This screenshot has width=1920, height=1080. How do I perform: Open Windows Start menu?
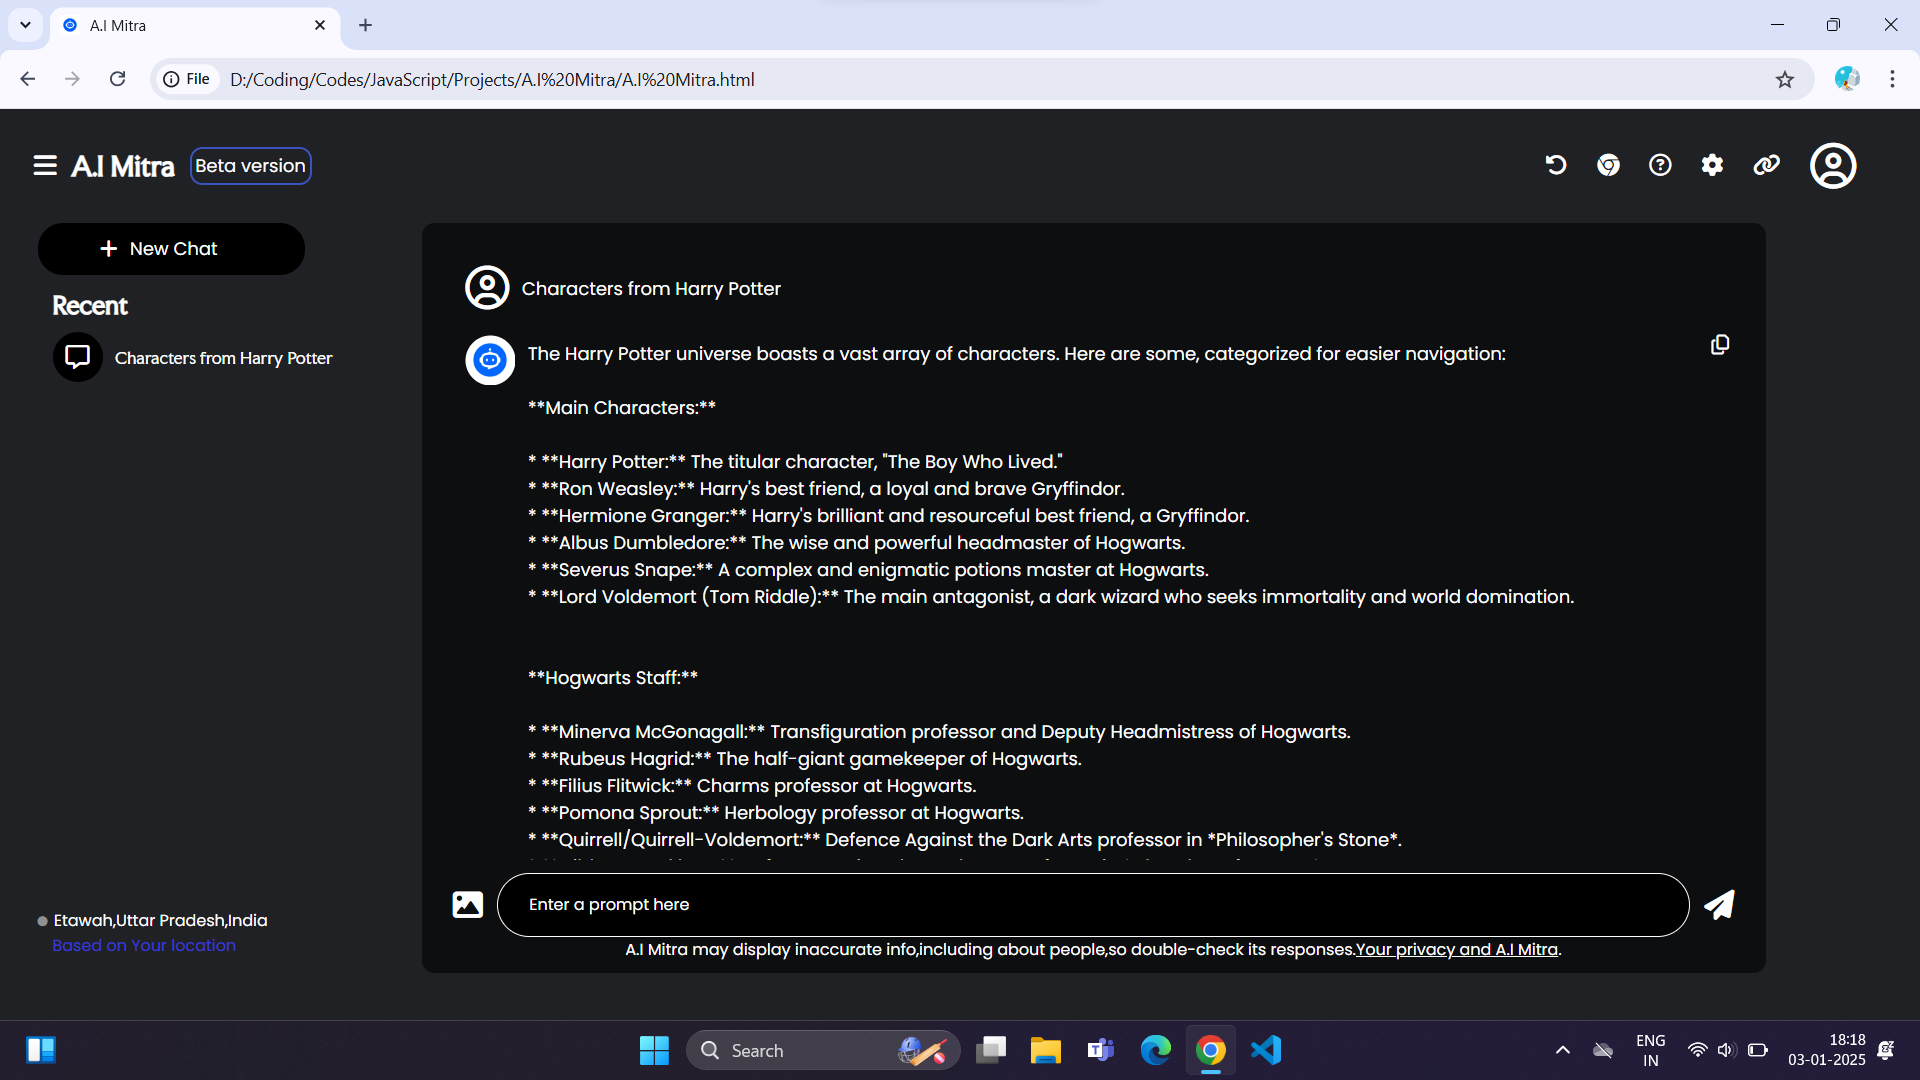pyautogui.click(x=654, y=1050)
